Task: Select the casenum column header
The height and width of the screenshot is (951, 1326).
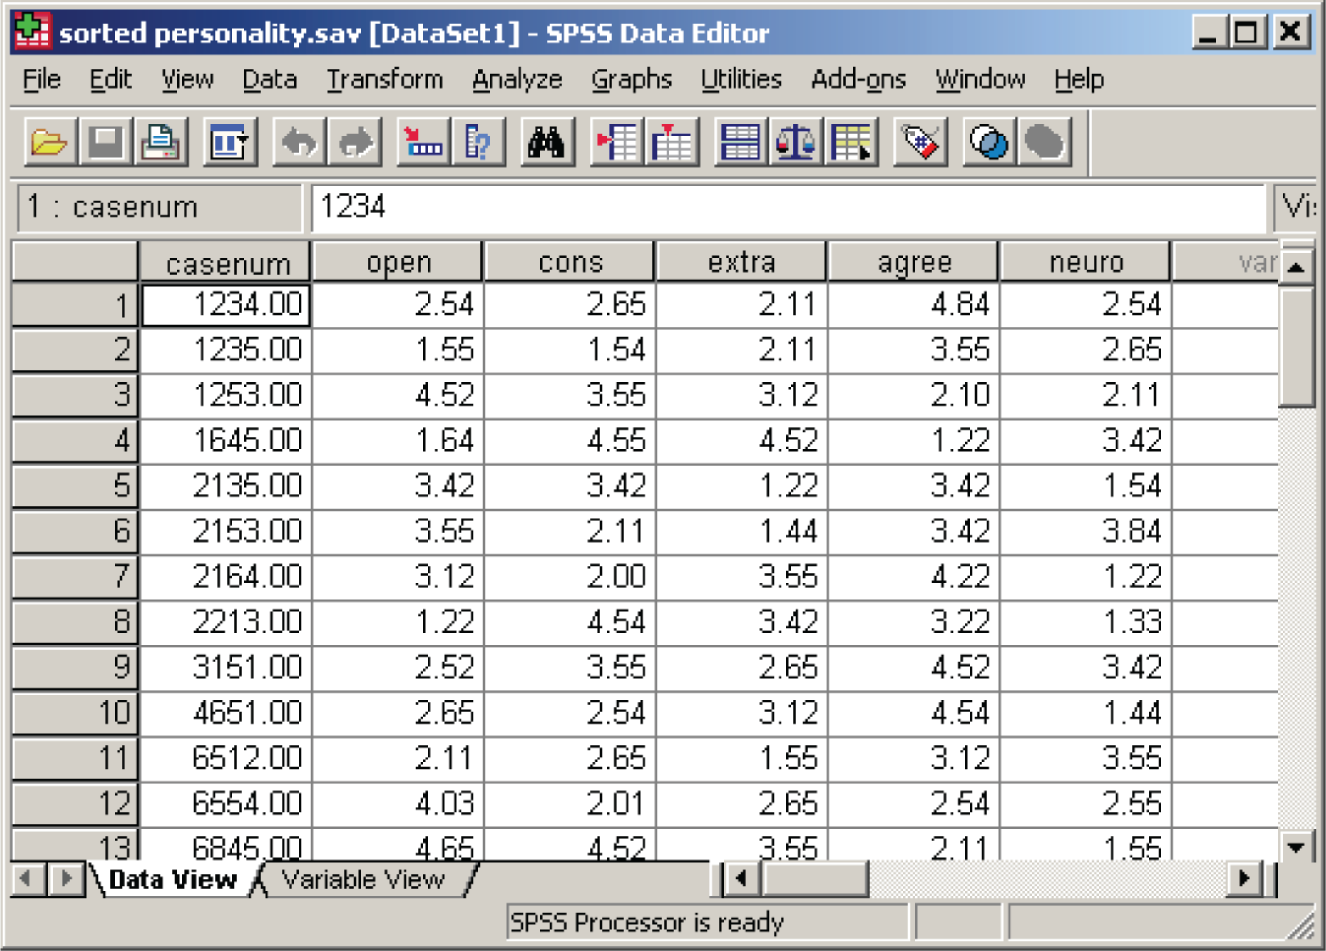Action: [225, 263]
